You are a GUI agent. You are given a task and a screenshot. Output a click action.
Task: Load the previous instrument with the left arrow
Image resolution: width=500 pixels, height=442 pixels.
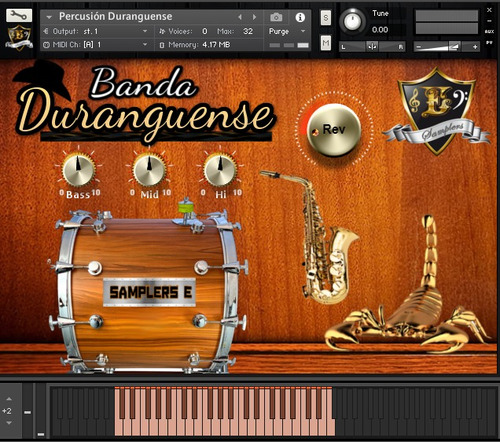coord(240,17)
